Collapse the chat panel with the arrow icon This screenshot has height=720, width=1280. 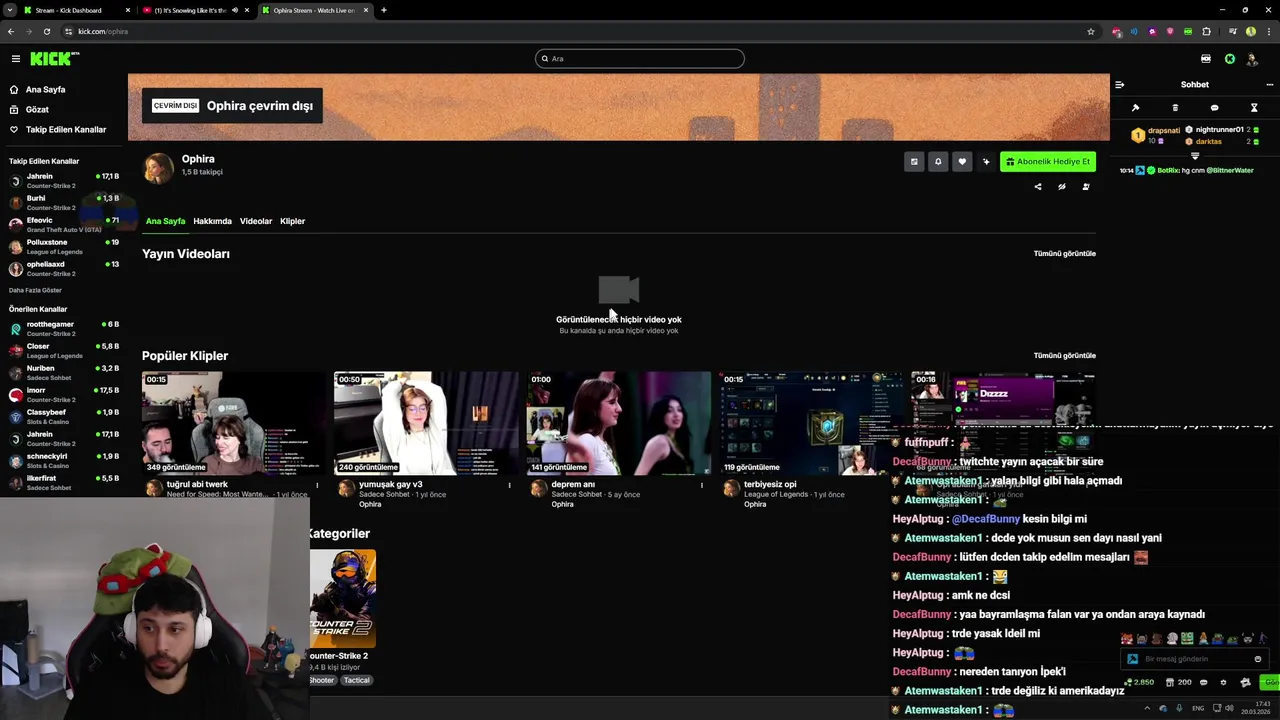pyautogui.click(x=1119, y=85)
